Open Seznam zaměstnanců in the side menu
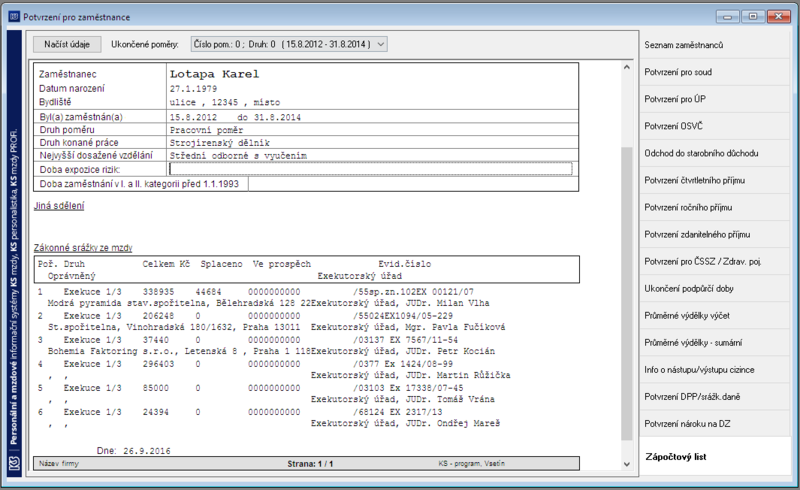Viewport: 800px width, 490px height. click(714, 45)
